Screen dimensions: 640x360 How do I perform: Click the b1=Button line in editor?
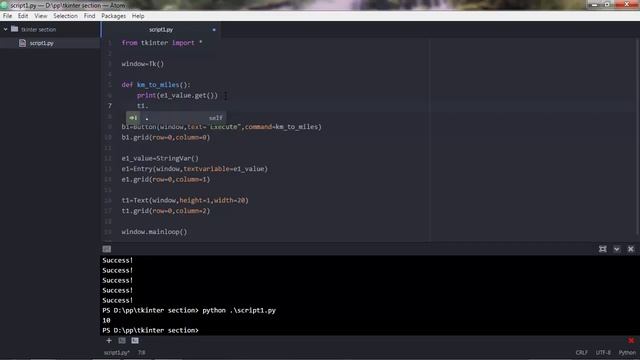tap(222, 127)
